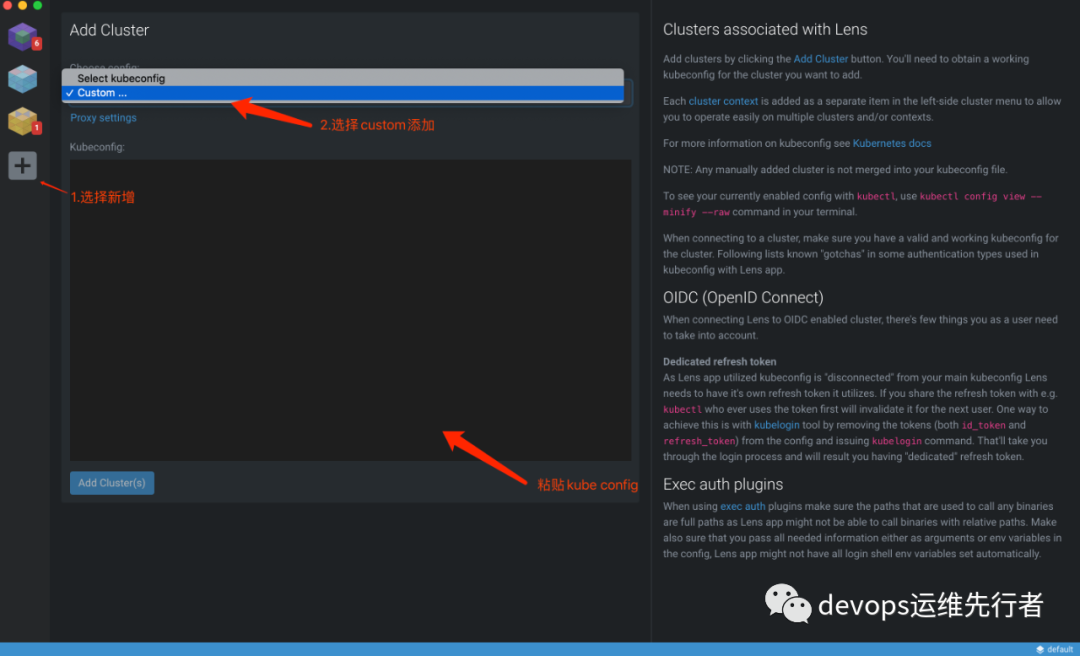The width and height of the screenshot is (1080, 656).
Task: Click the 'OIDC (OpenID Connect)' heading
Action: [x=743, y=298]
